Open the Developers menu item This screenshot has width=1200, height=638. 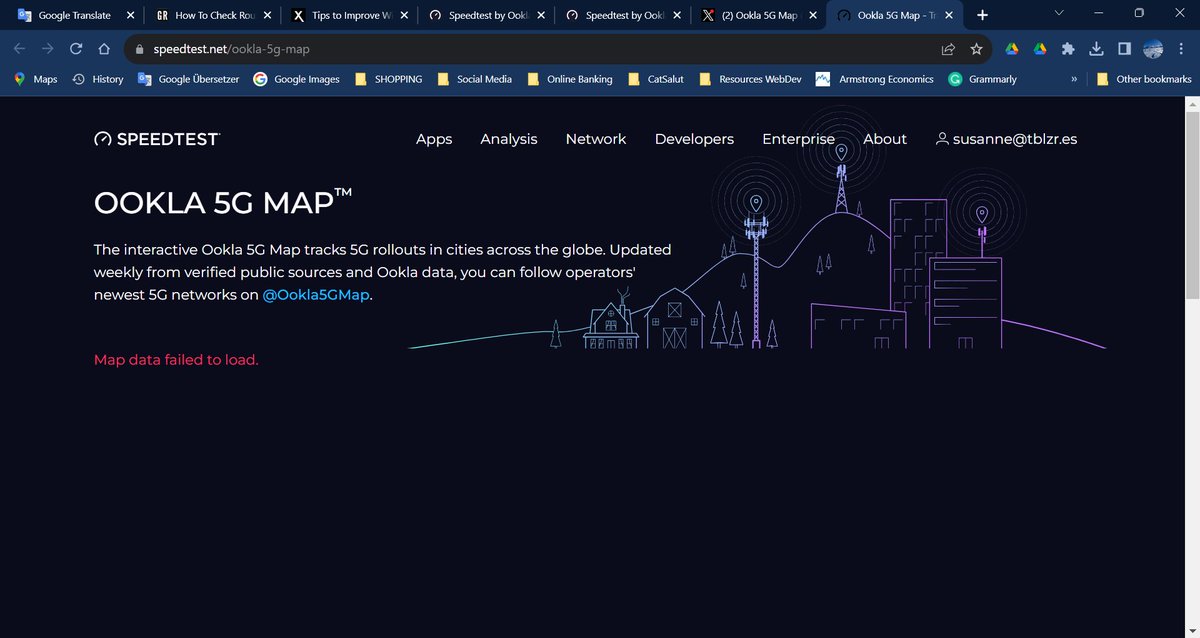[x=694, y=139]
